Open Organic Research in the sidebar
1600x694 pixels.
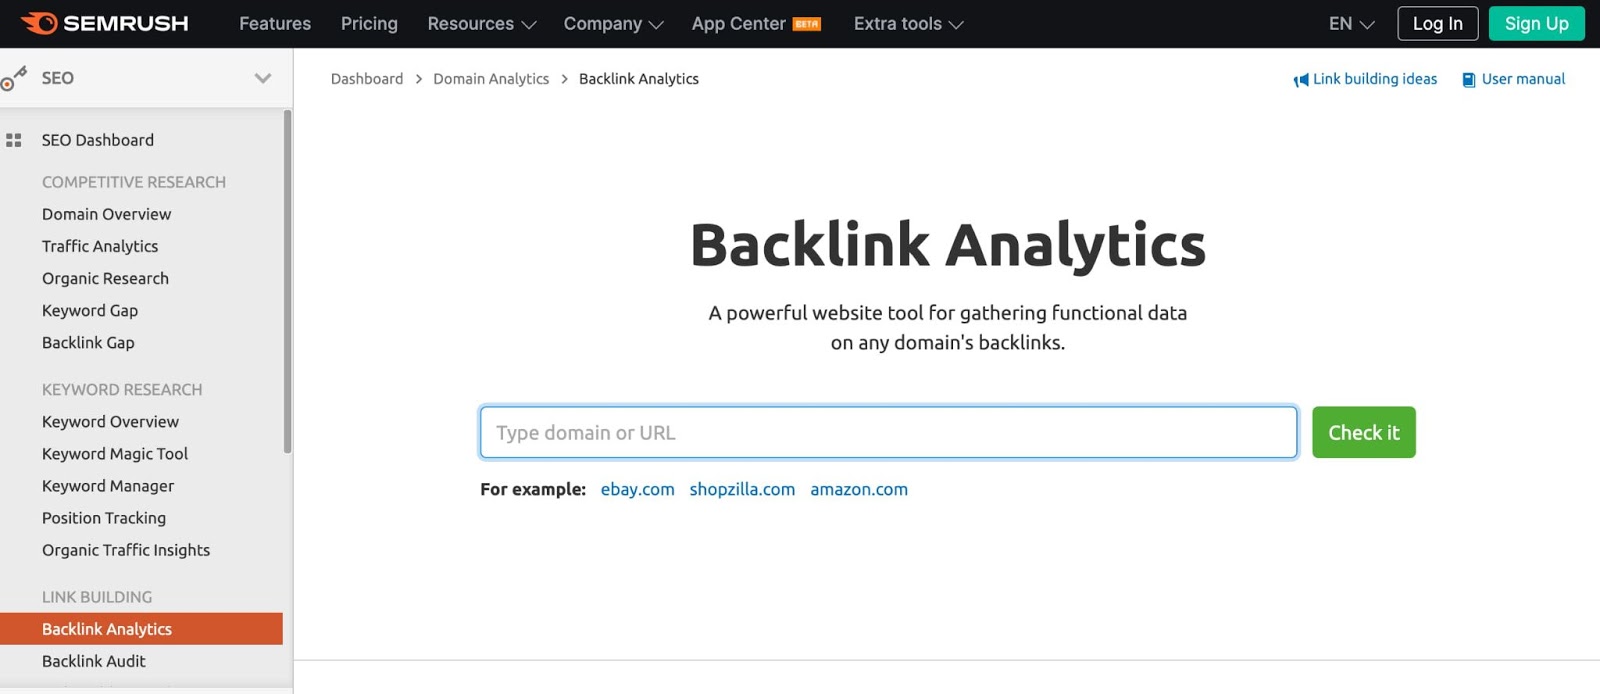105,278
